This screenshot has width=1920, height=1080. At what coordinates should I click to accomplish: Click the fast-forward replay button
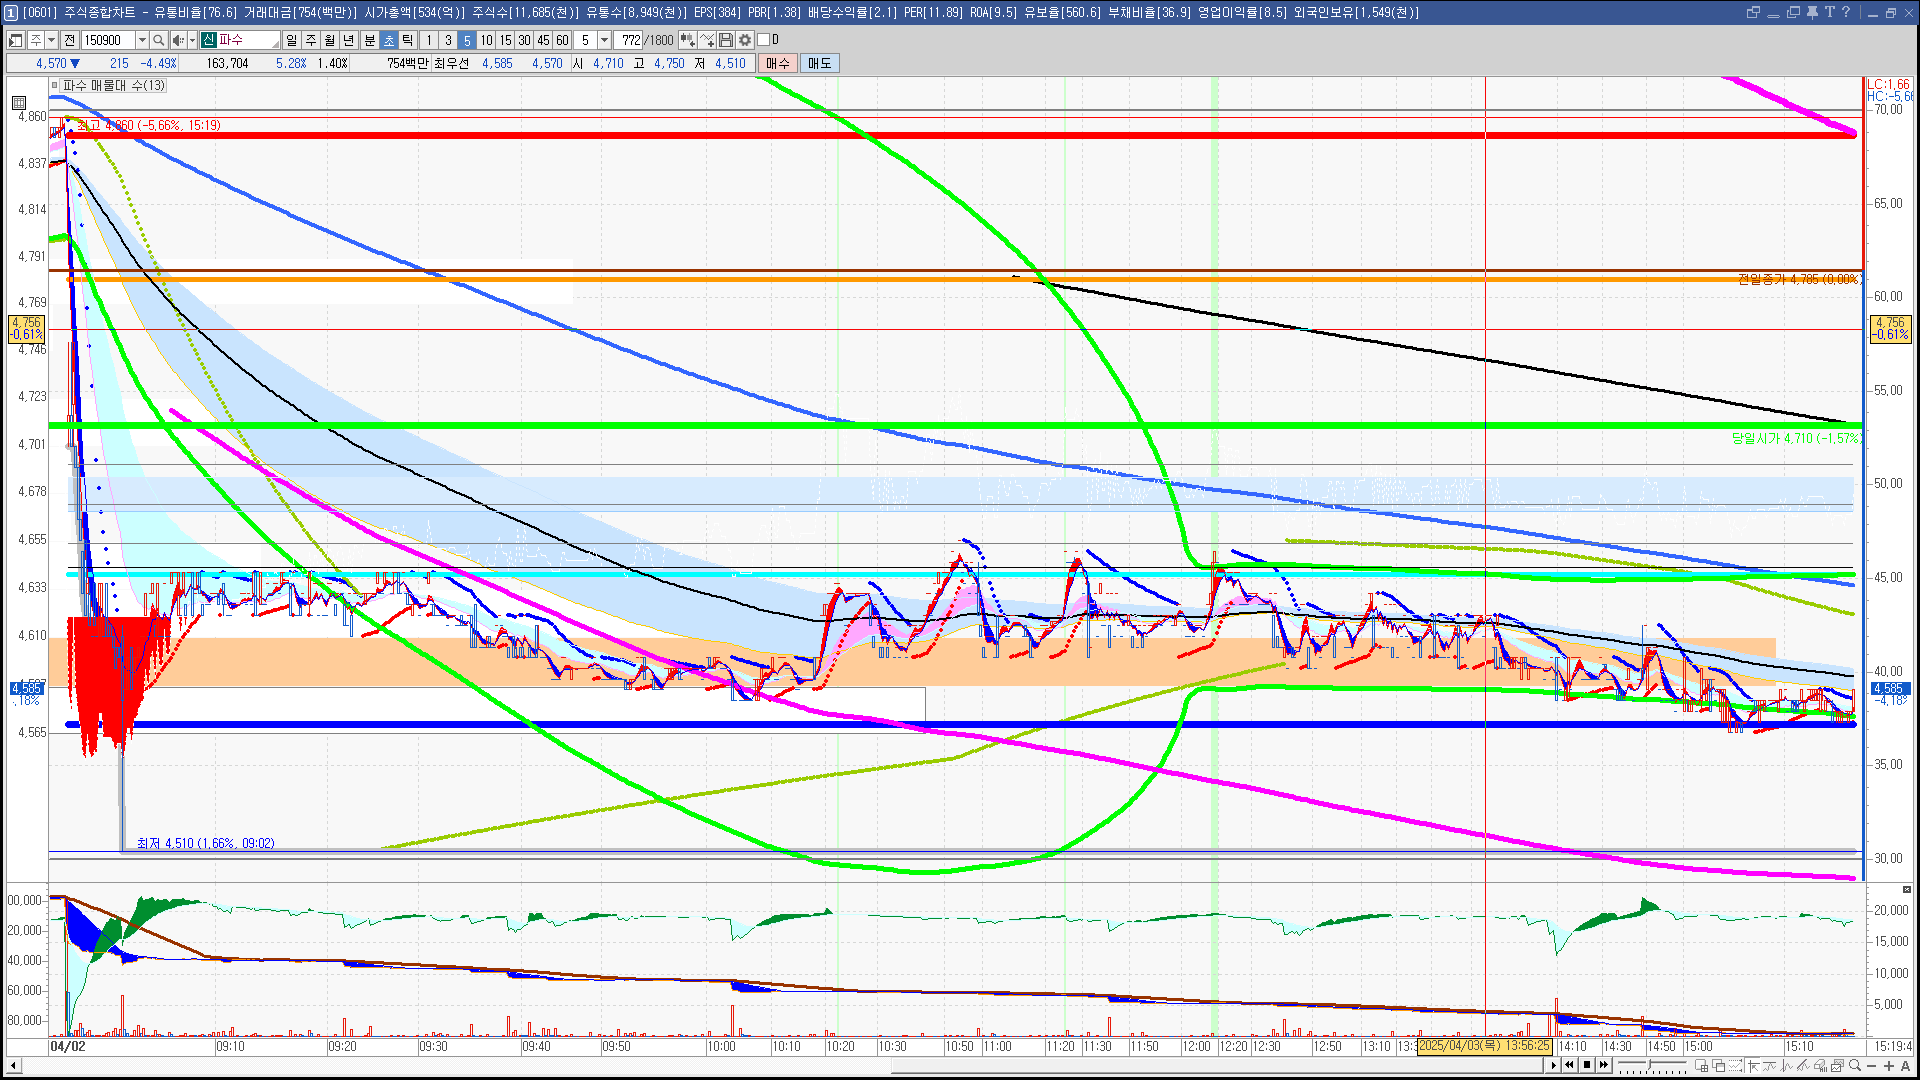click(x=1604, y=1065)
